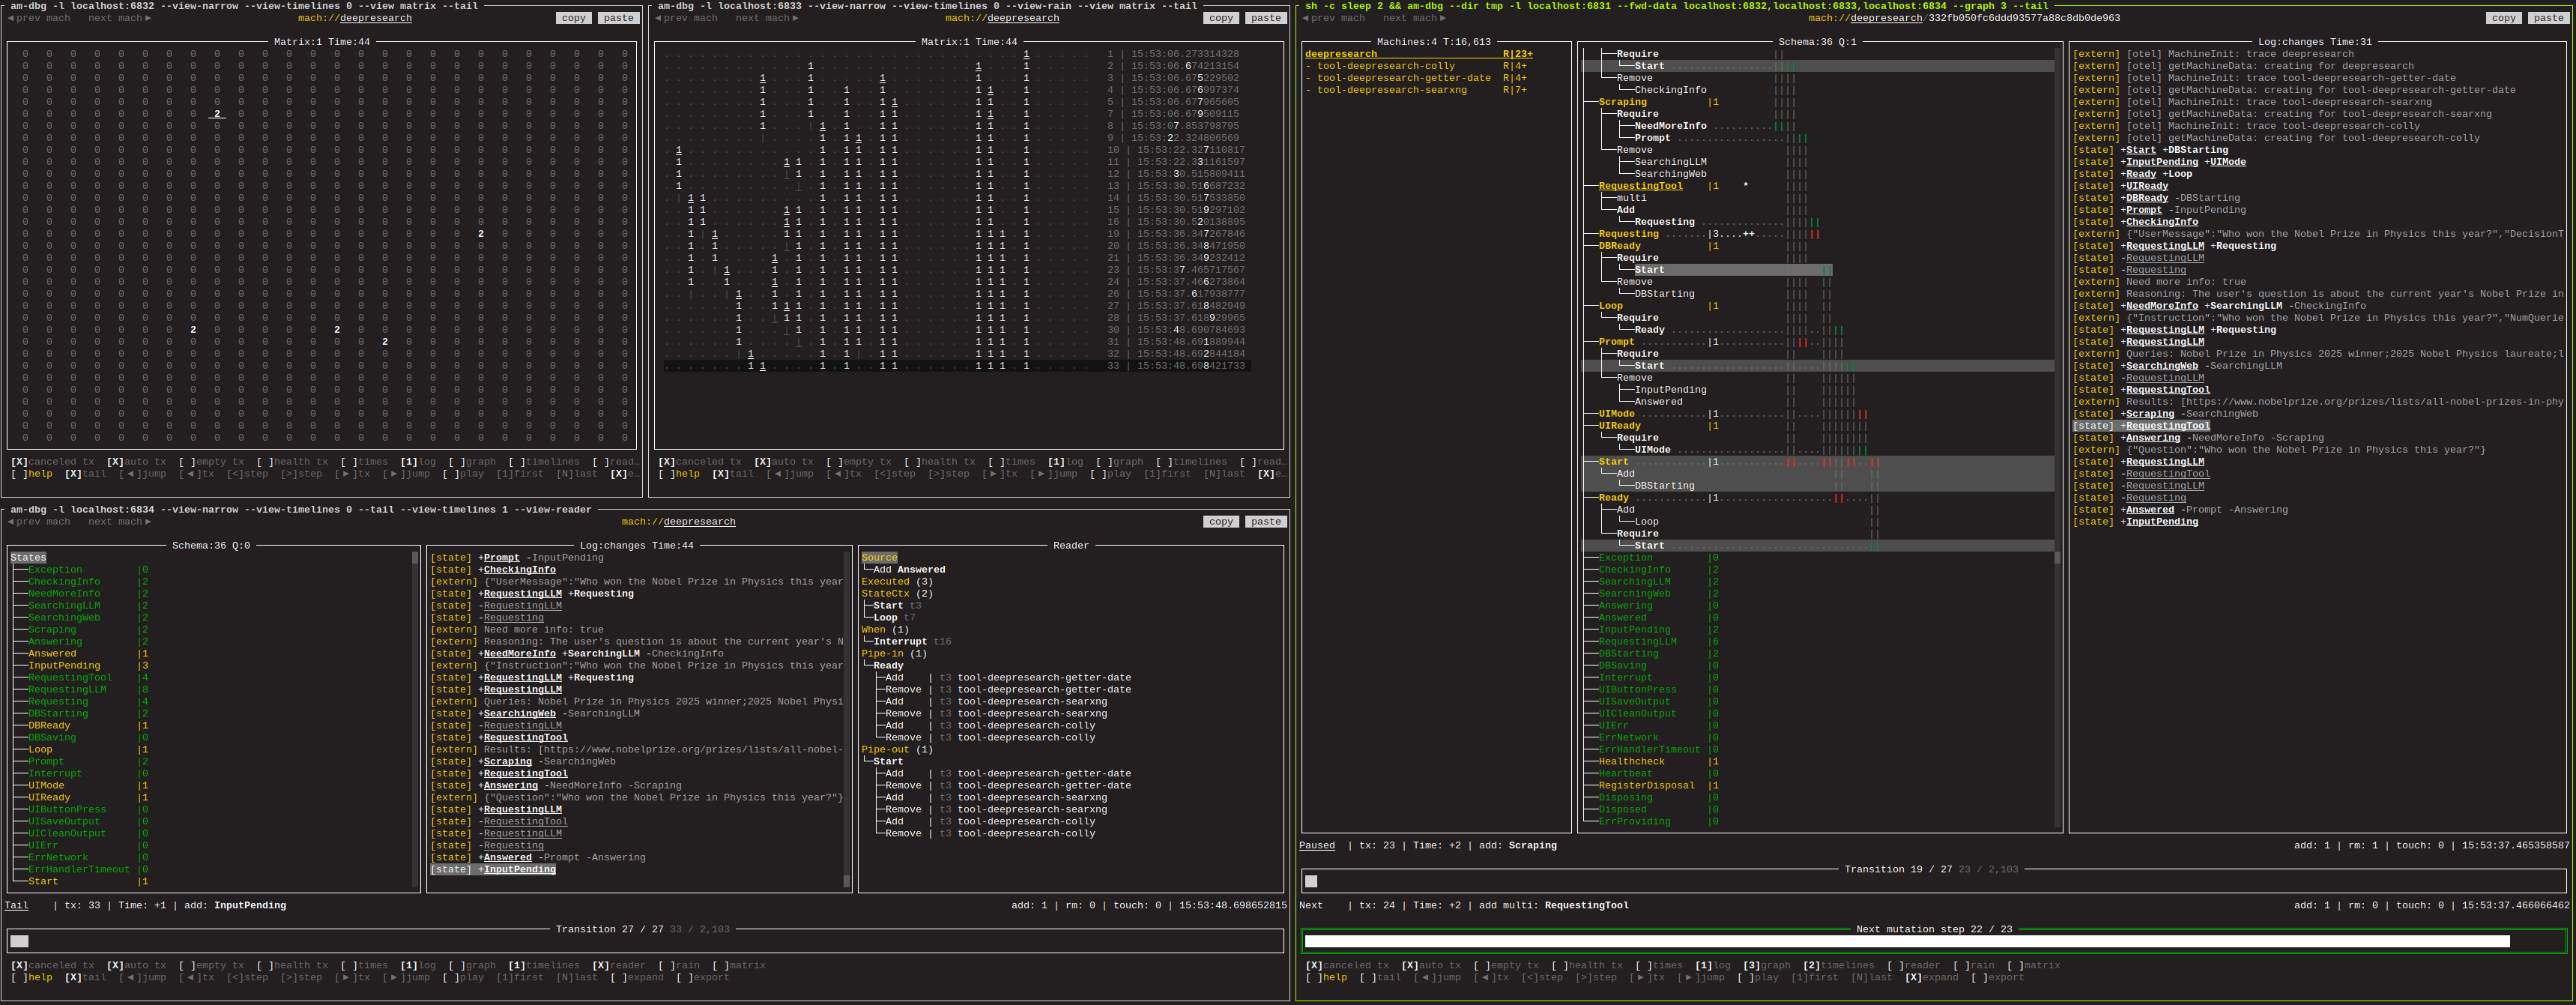Collapse the RequestingTool tree node in Schema

(x=1640, y=186)
